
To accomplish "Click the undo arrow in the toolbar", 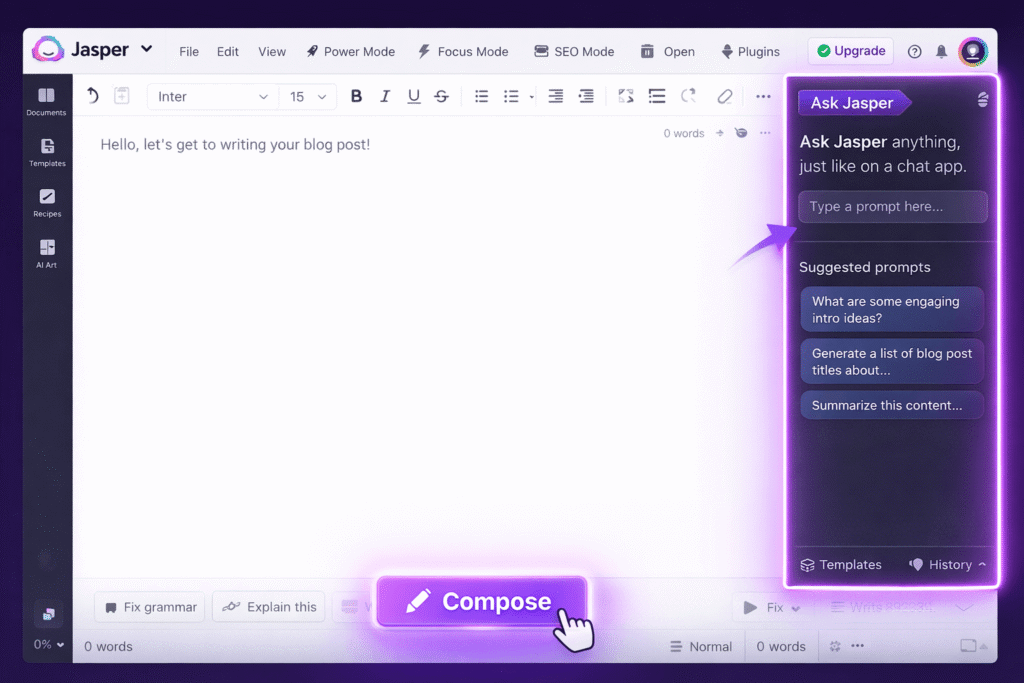I will coord(91,95).
